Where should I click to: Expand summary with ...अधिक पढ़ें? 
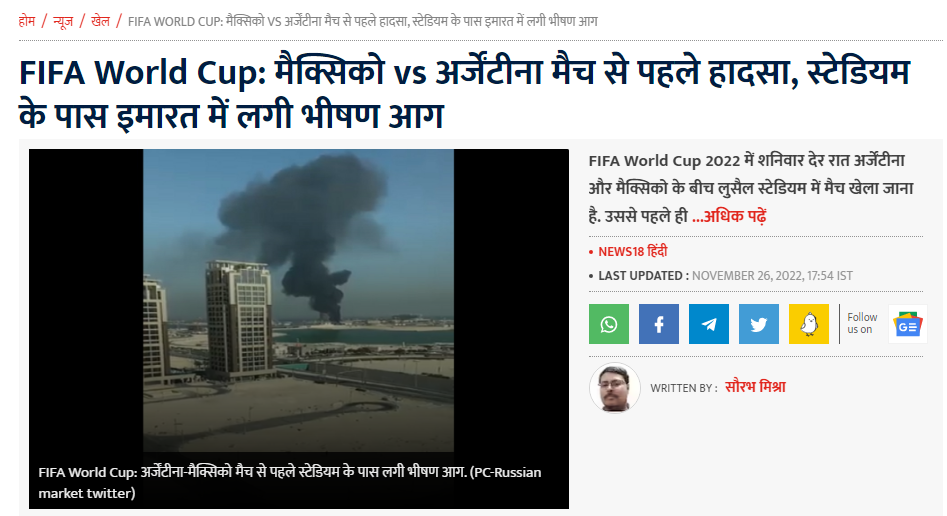click(x=729, y=216)
